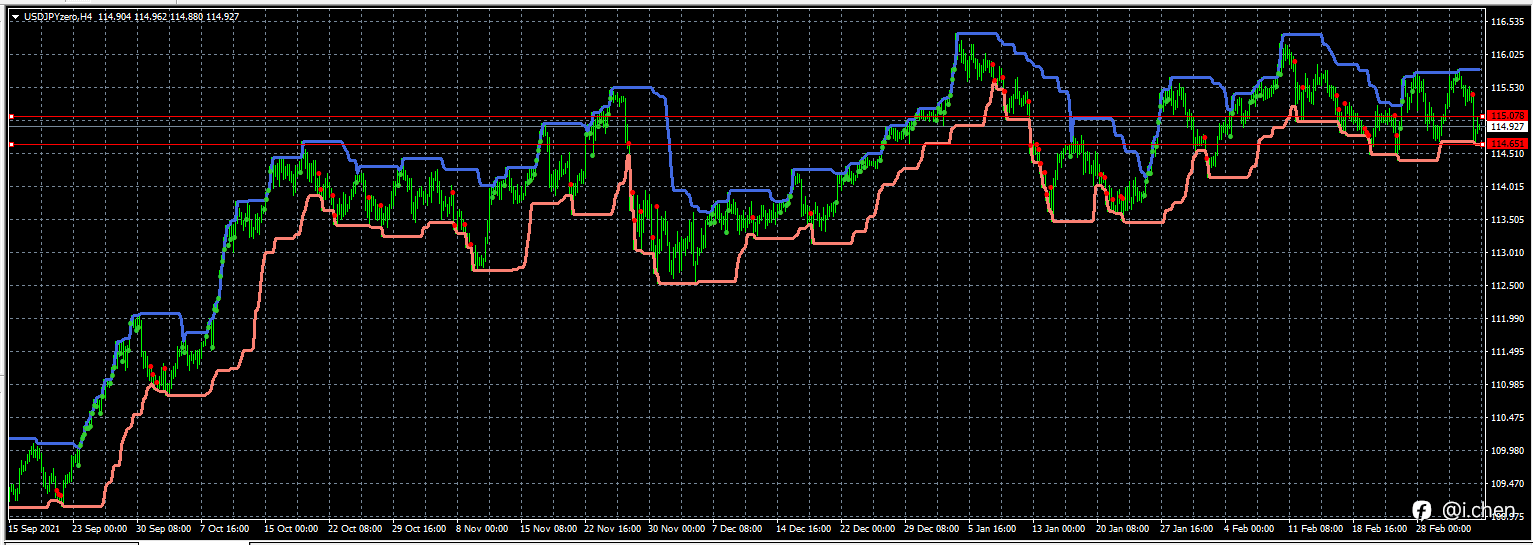1533x545 pixels.
Task: Open the chart menu arrow beside USDJPYzero,H4
Action: (x=16, y=17)
